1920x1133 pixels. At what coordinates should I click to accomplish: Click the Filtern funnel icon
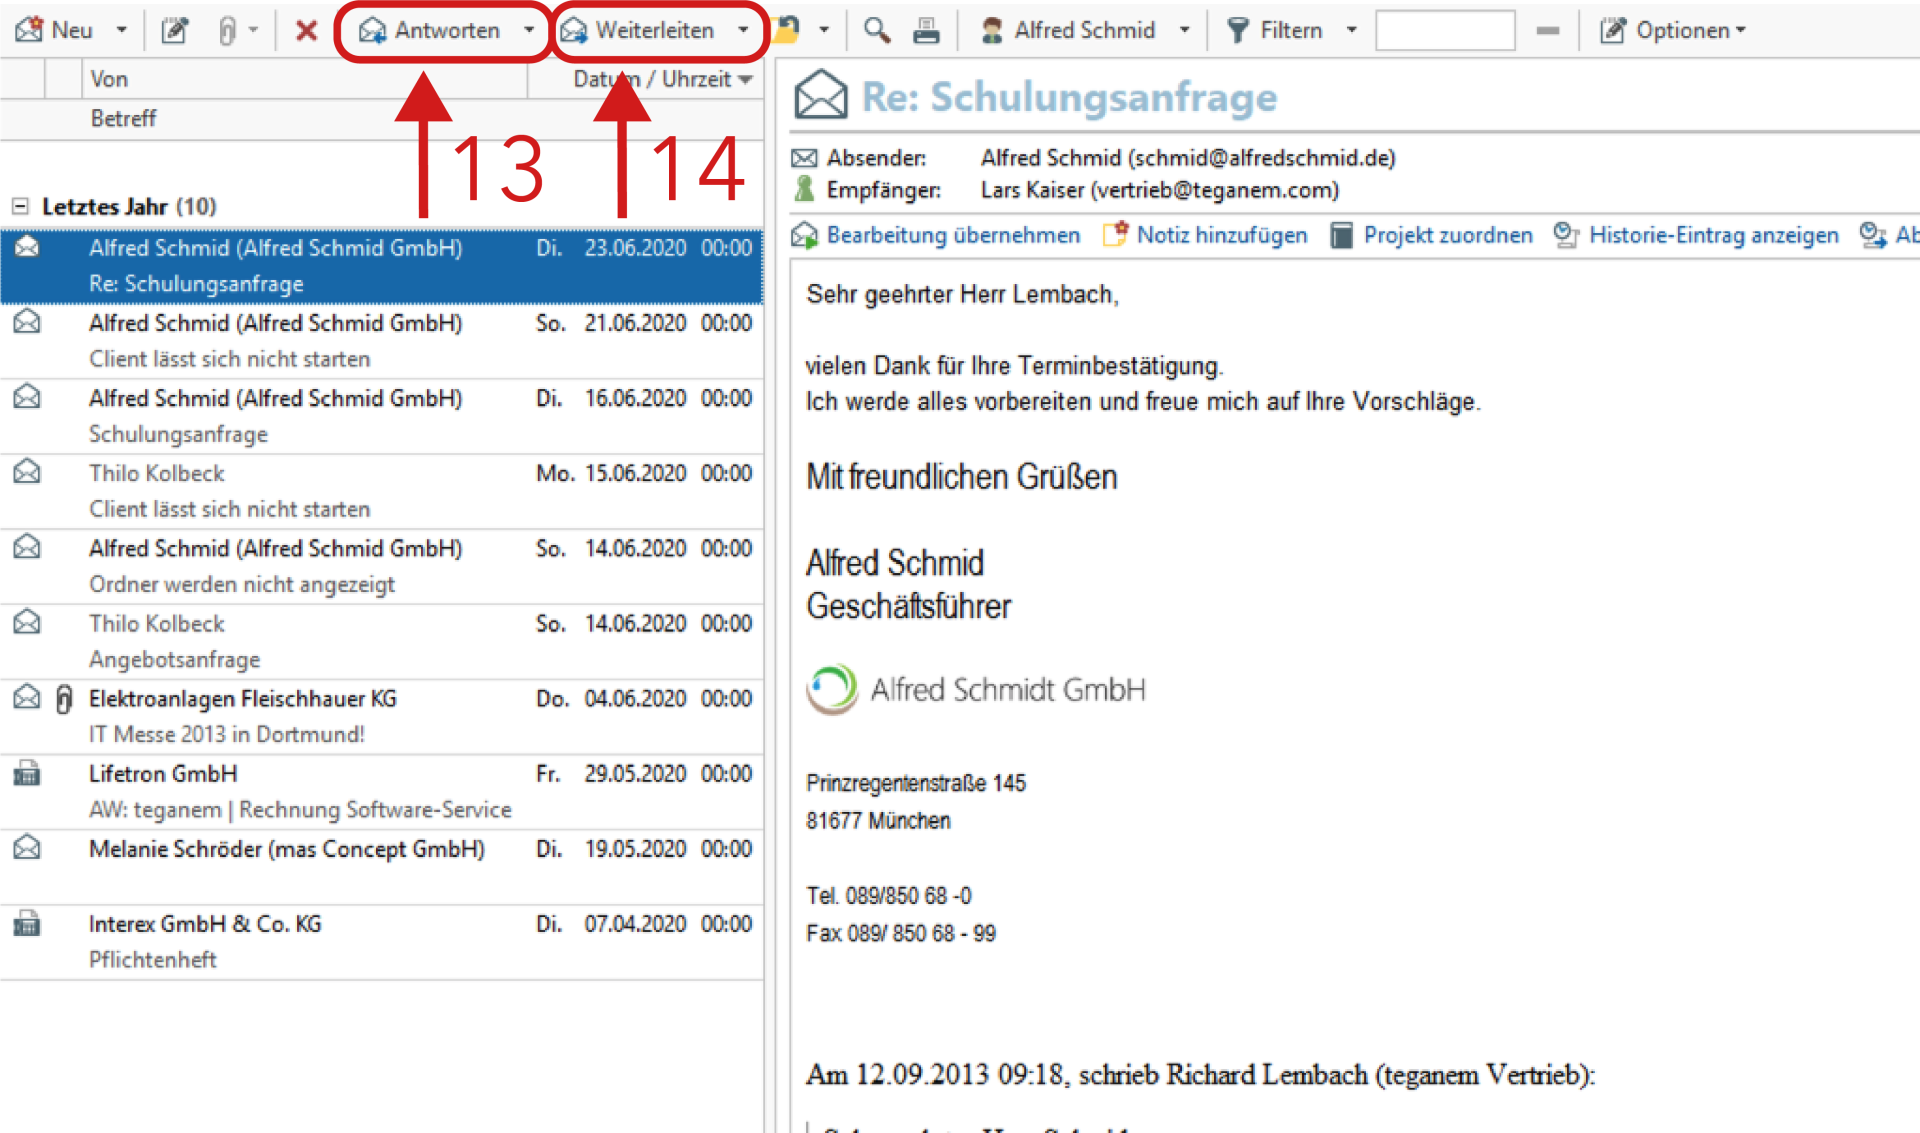pyautogui.click(x=1238, y=31)
